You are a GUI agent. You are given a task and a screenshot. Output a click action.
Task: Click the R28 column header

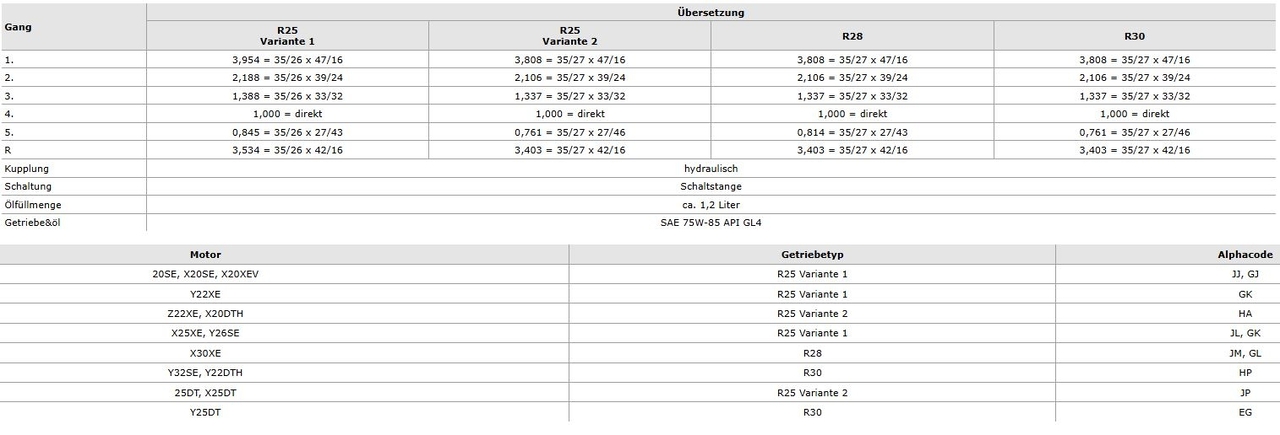click(852, 36)
